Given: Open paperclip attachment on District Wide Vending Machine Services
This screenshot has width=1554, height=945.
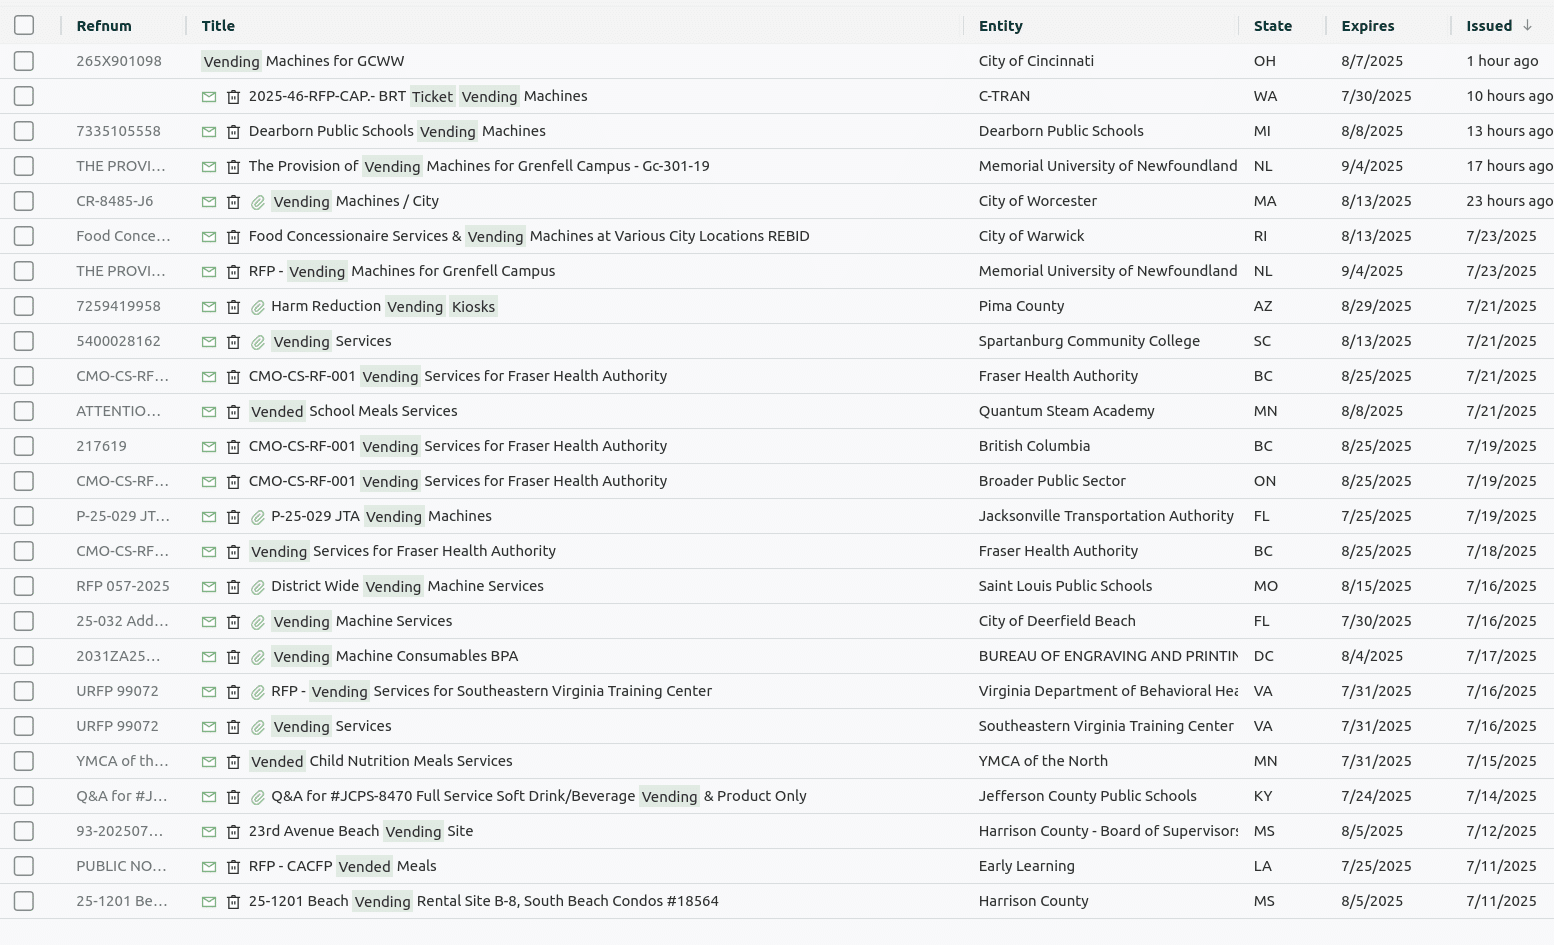Looking at the screenshot, I should [257, 587].
